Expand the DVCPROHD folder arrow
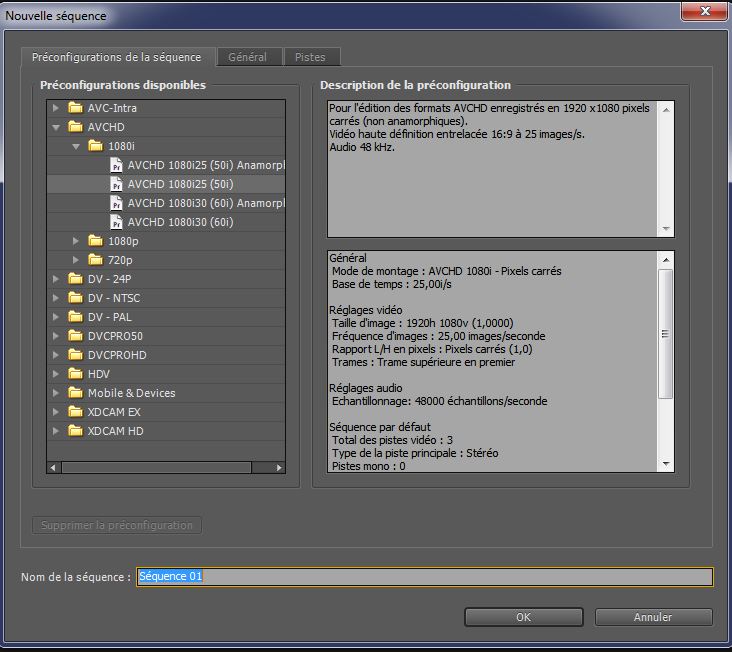The width and height of the screenshot is (732, 652). pyautogui.click(x=56, y=355)
